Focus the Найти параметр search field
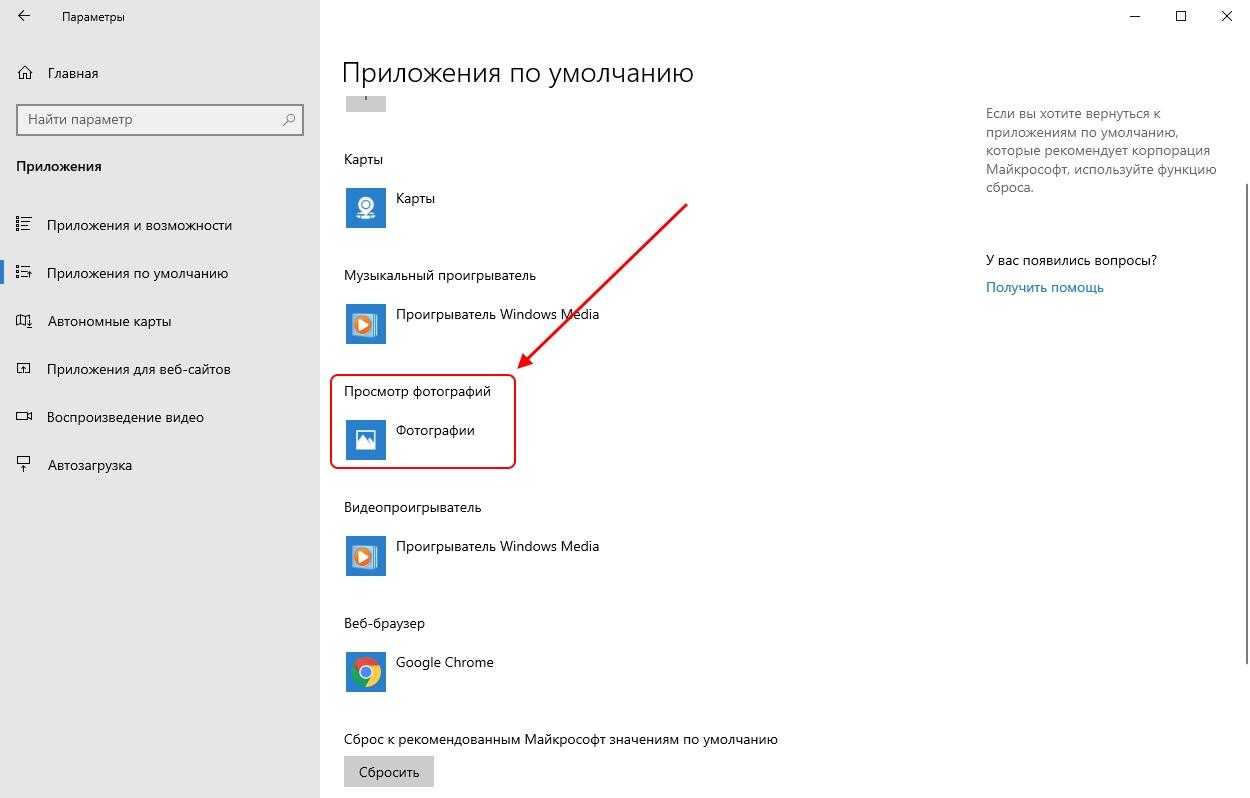1250x798 pixels. click(160, 119)
